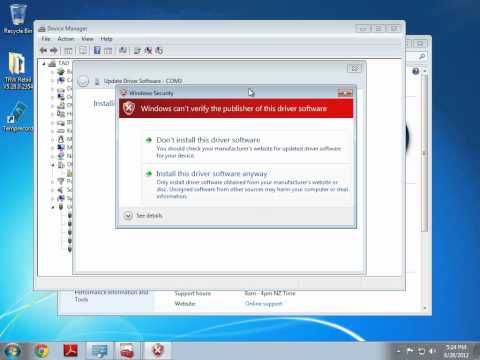Select the first USB device under USB controllers
The height and width of the screenshot is (360, 480).
[70, 215]
